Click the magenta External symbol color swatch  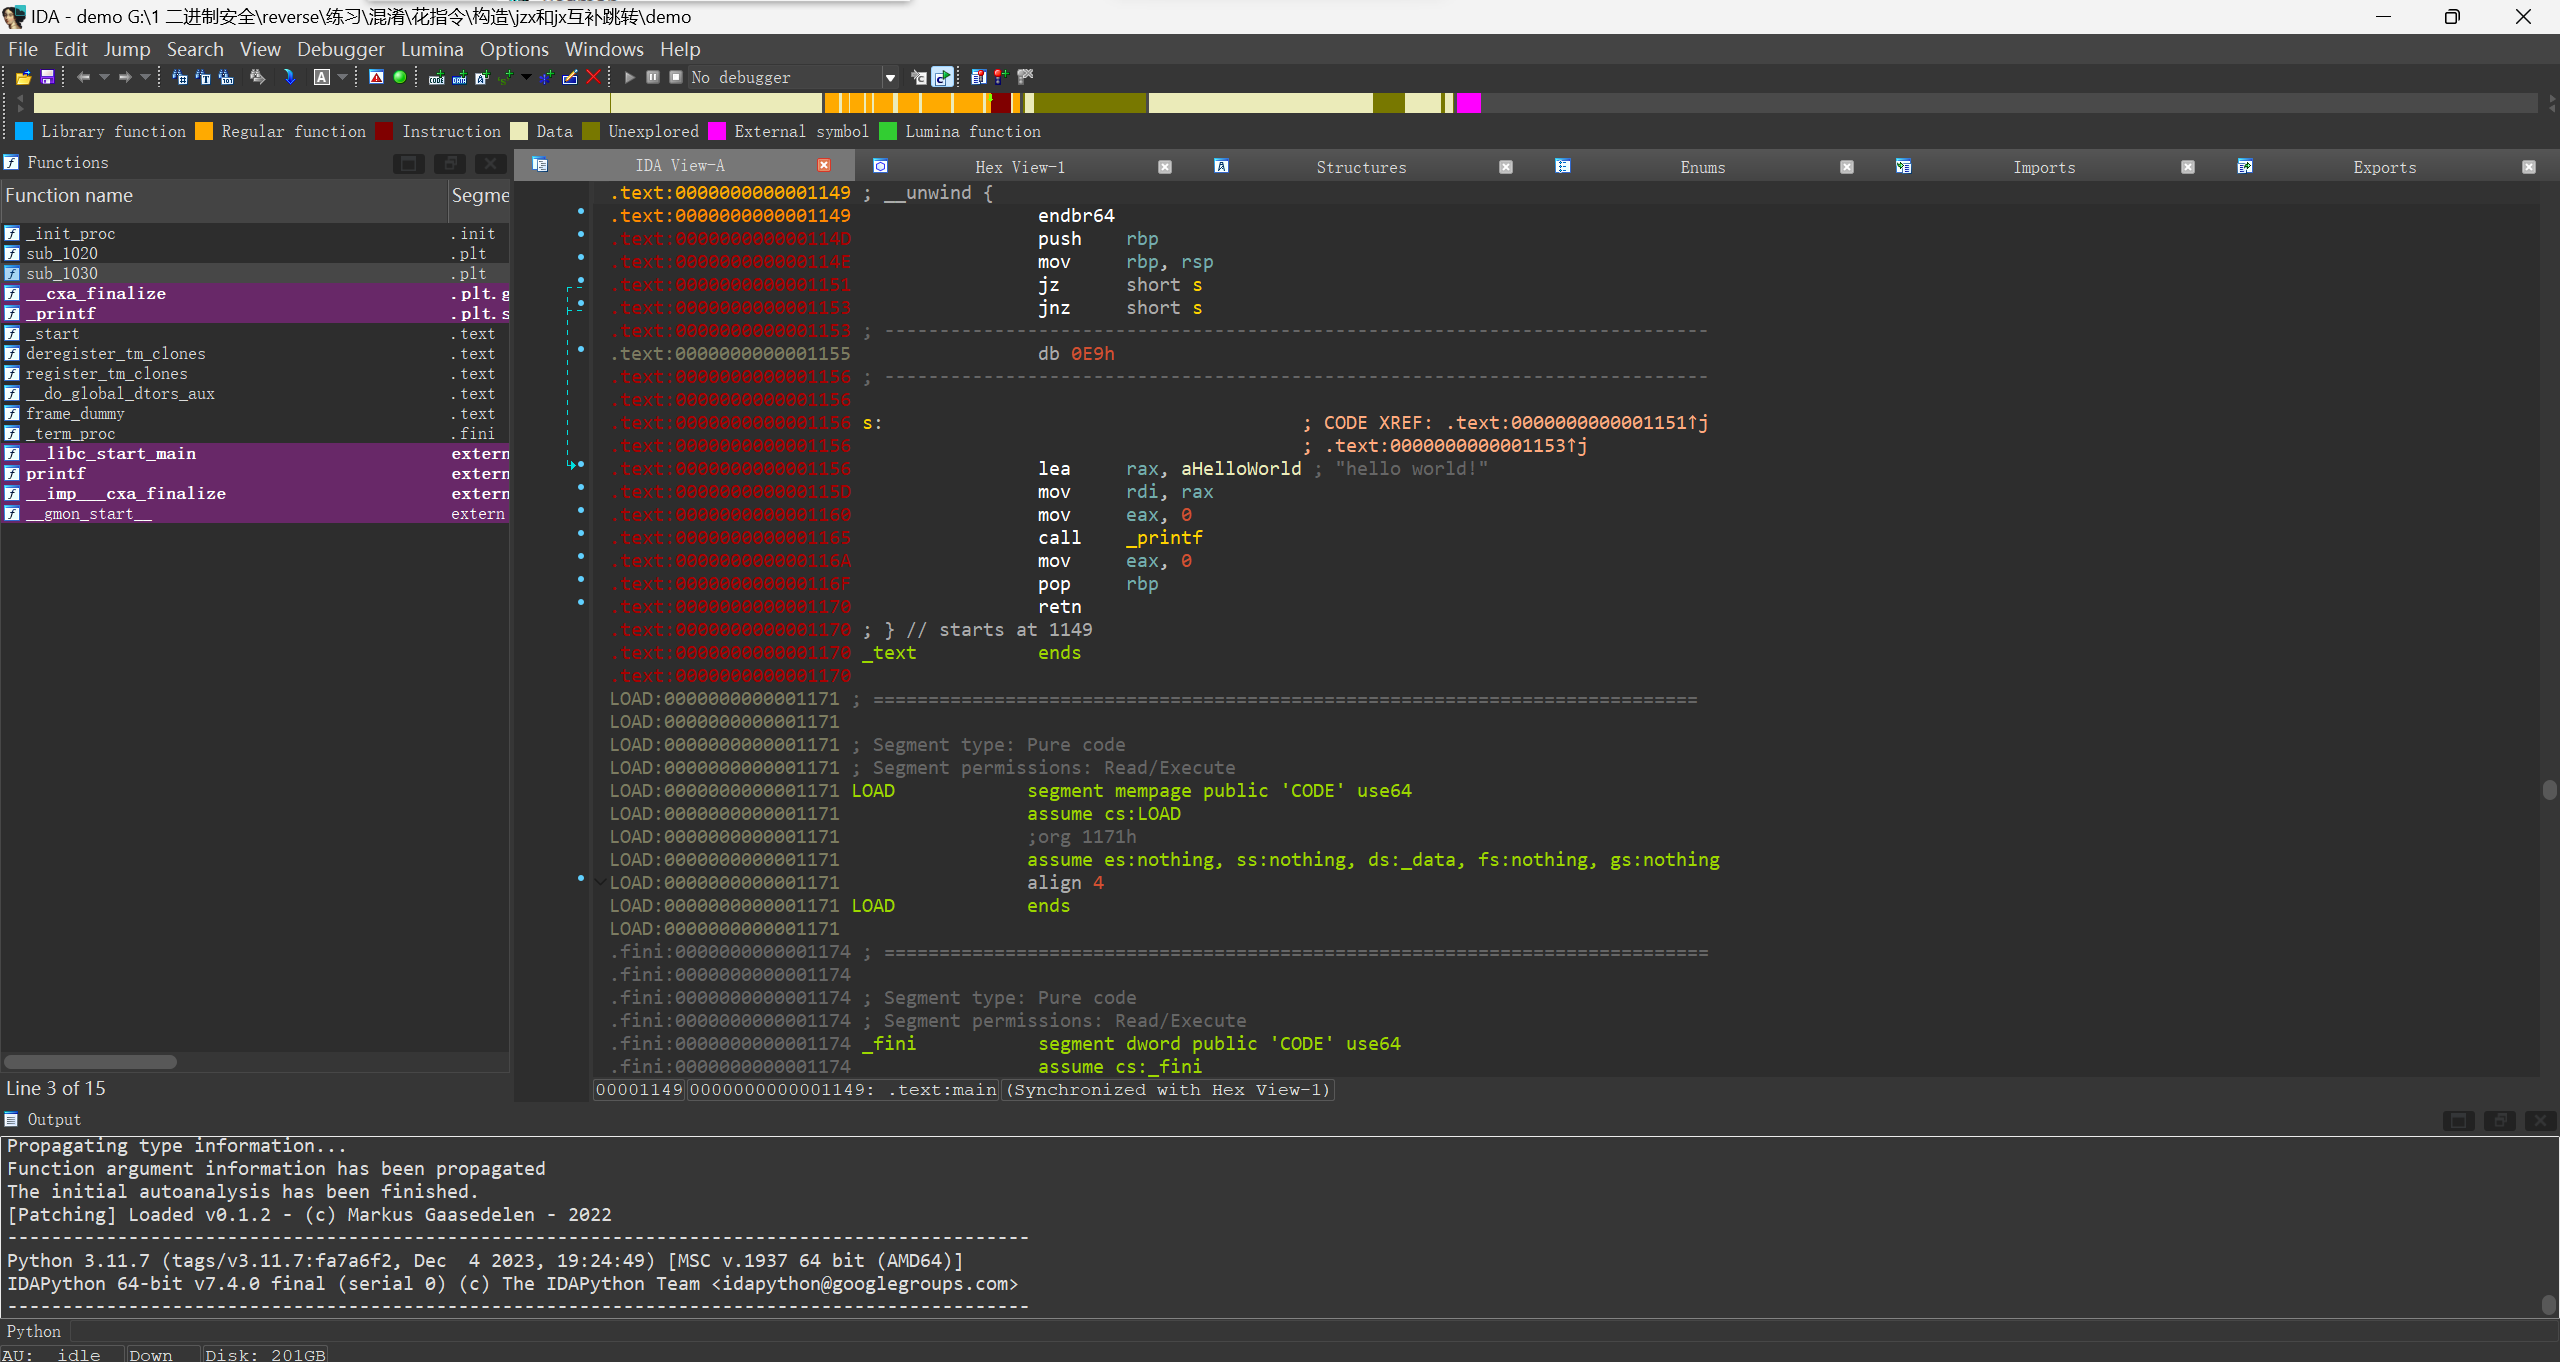[x=717, y=131]
